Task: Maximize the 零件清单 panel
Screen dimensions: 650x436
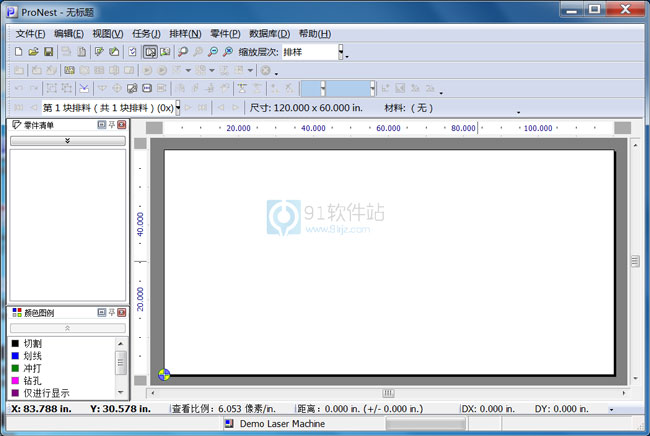Action: [102, 125]
